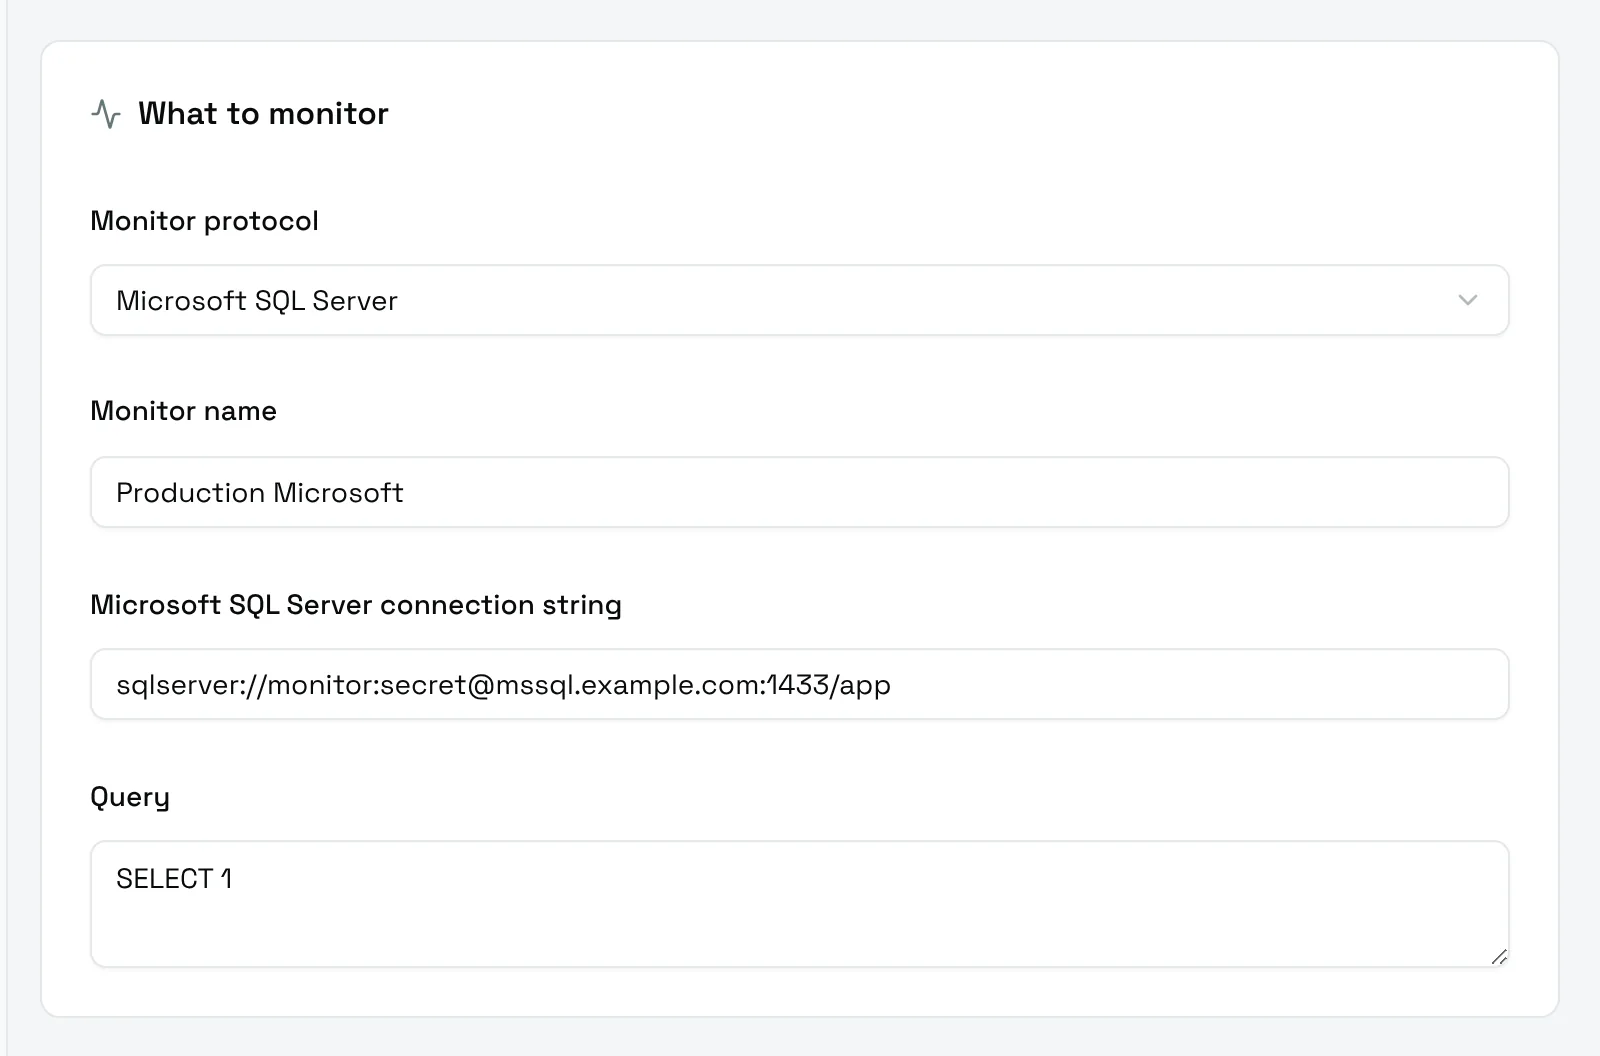Click the What to monitor heading
This screenshot has height=1056, width=1600.
click(263, 114)
